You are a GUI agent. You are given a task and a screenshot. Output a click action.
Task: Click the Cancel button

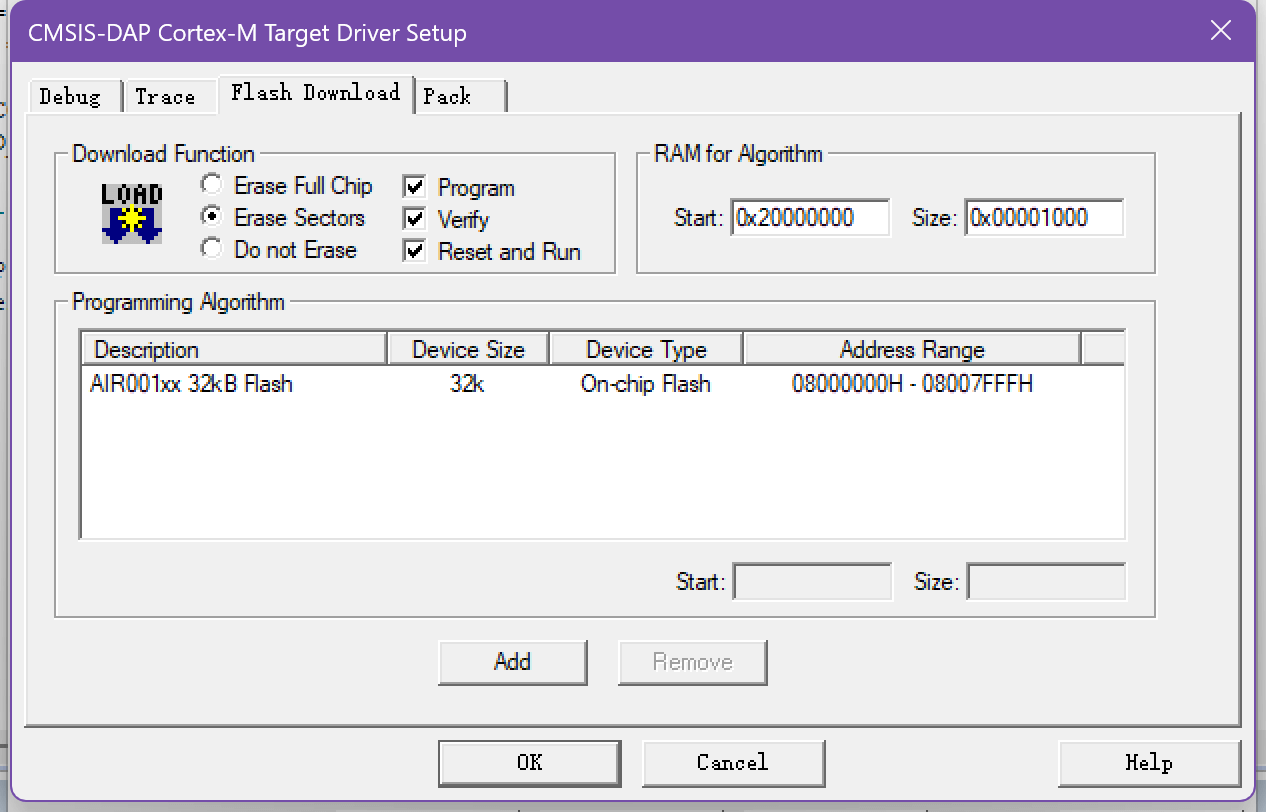coord(733,763)
